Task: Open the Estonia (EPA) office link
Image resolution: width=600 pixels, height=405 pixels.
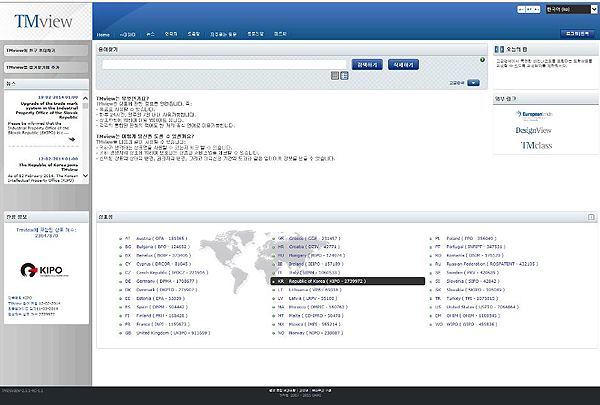Action: (160, 299)
